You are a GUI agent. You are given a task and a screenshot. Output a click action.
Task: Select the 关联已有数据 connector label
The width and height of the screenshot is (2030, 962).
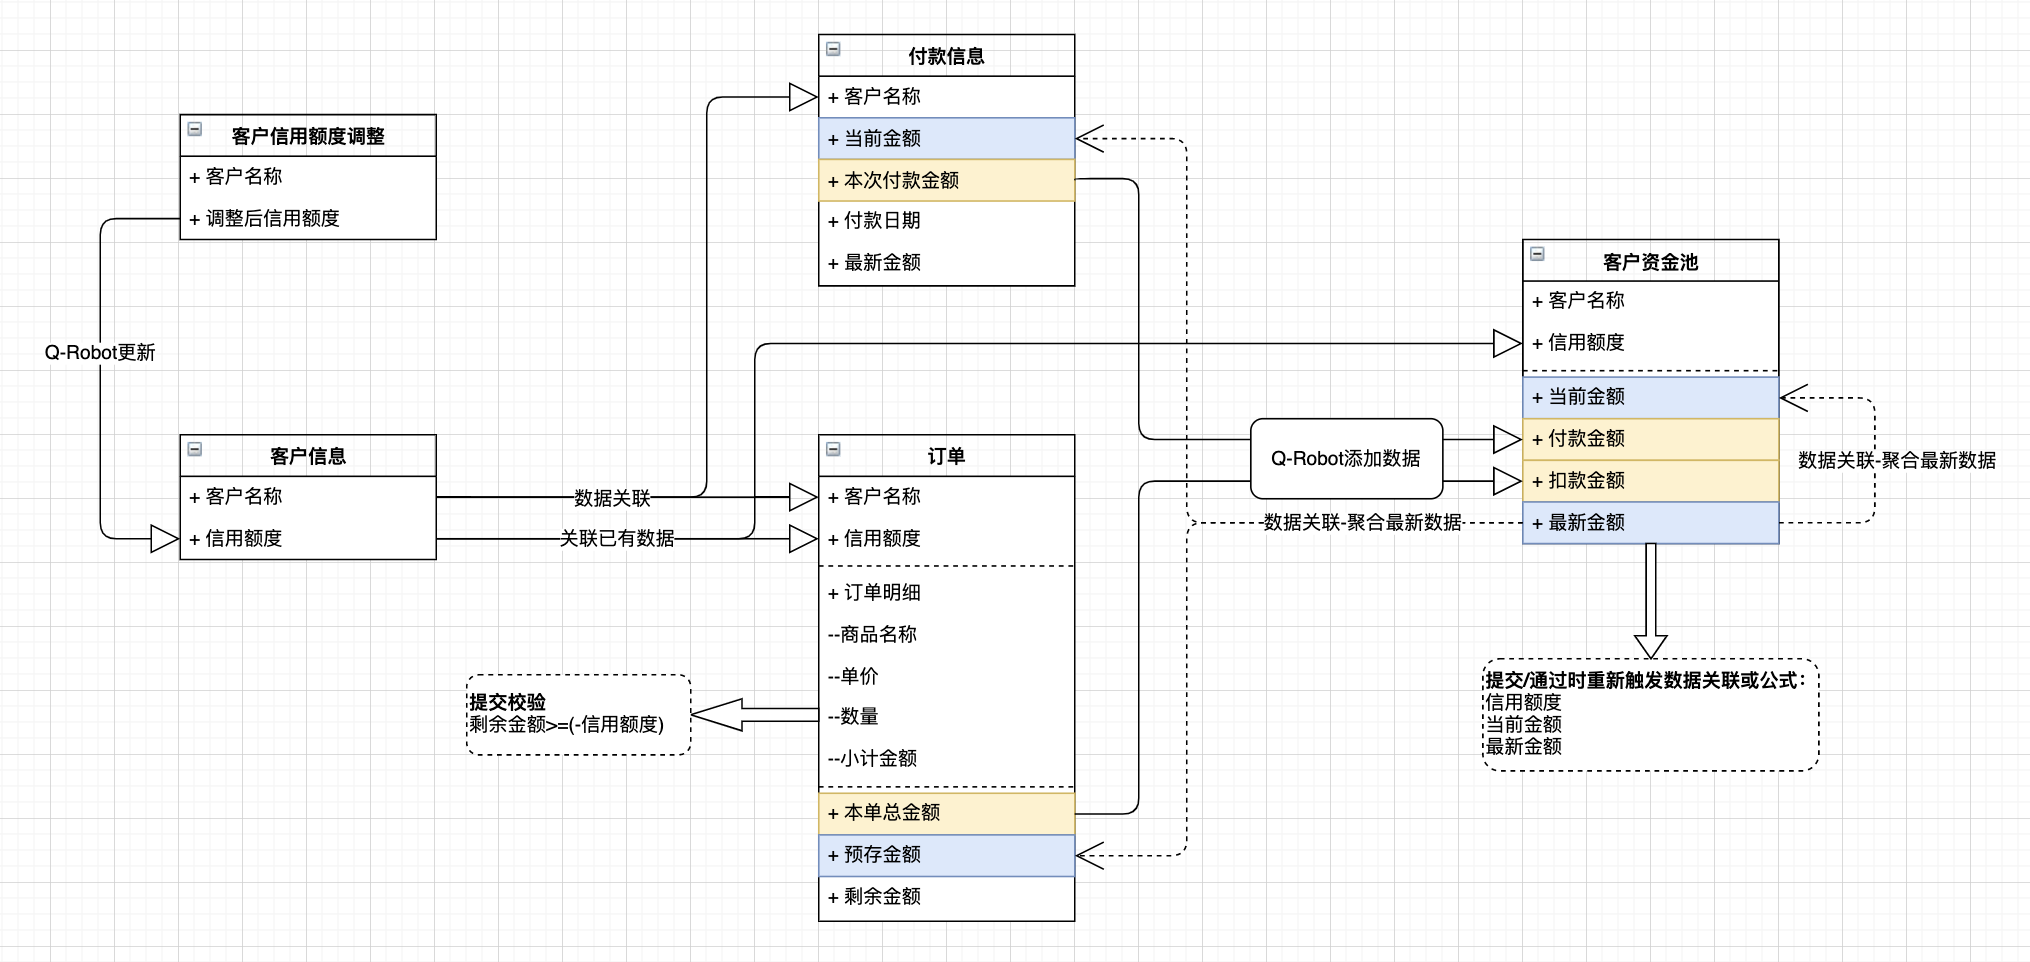click(x=617, y=538)
